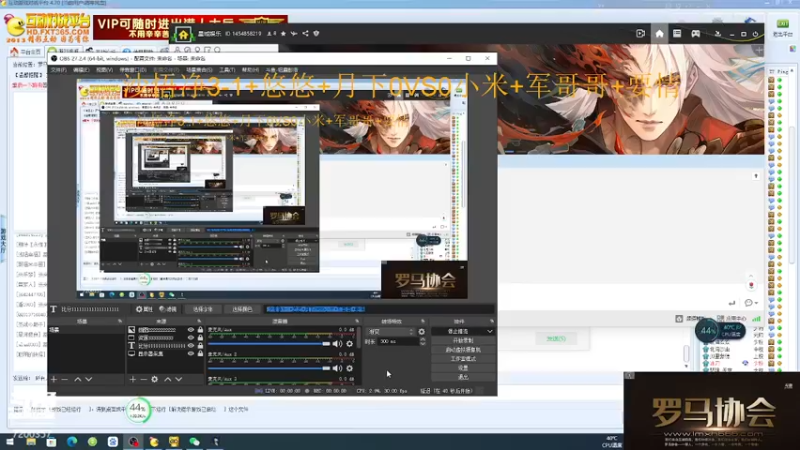Toggle lock on the text source in OBS

[200, 345]
